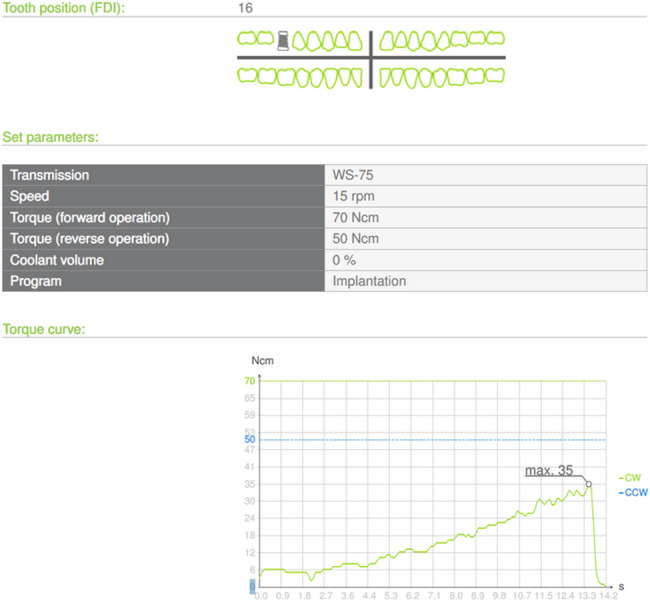Select the upper right last molar tooth outline
This screenshot has width=650, height=602.
(x=247, y=39)
